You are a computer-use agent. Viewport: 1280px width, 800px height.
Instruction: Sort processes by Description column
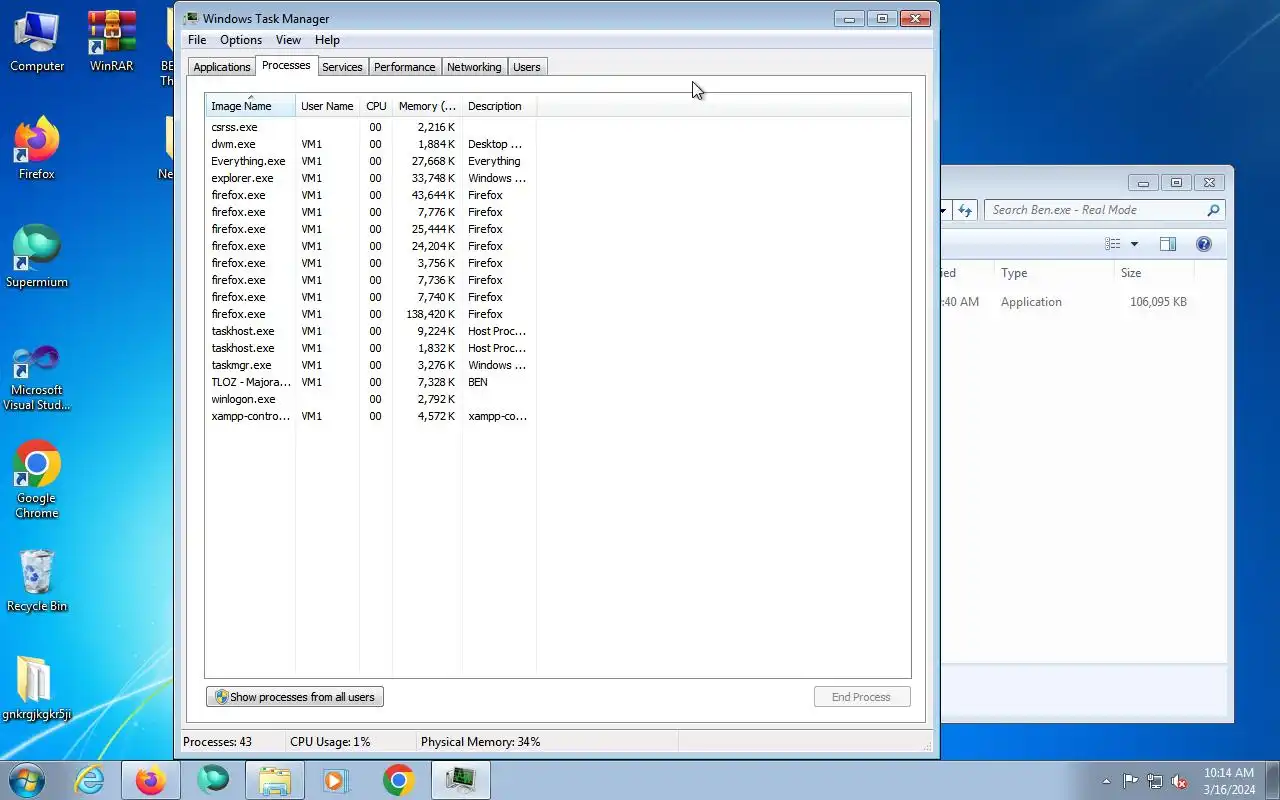(x=499, y=106)
